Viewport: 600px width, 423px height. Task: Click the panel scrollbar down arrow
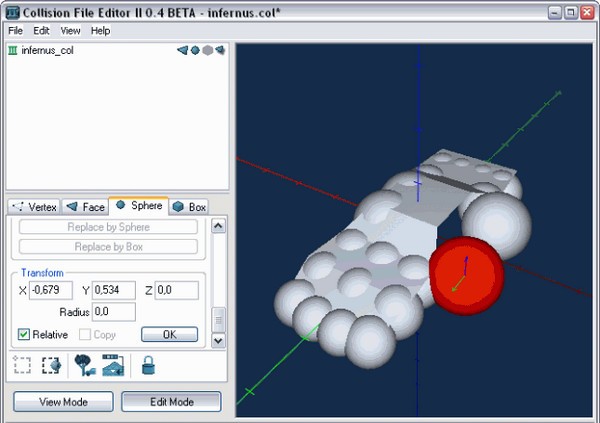(218, 340)
